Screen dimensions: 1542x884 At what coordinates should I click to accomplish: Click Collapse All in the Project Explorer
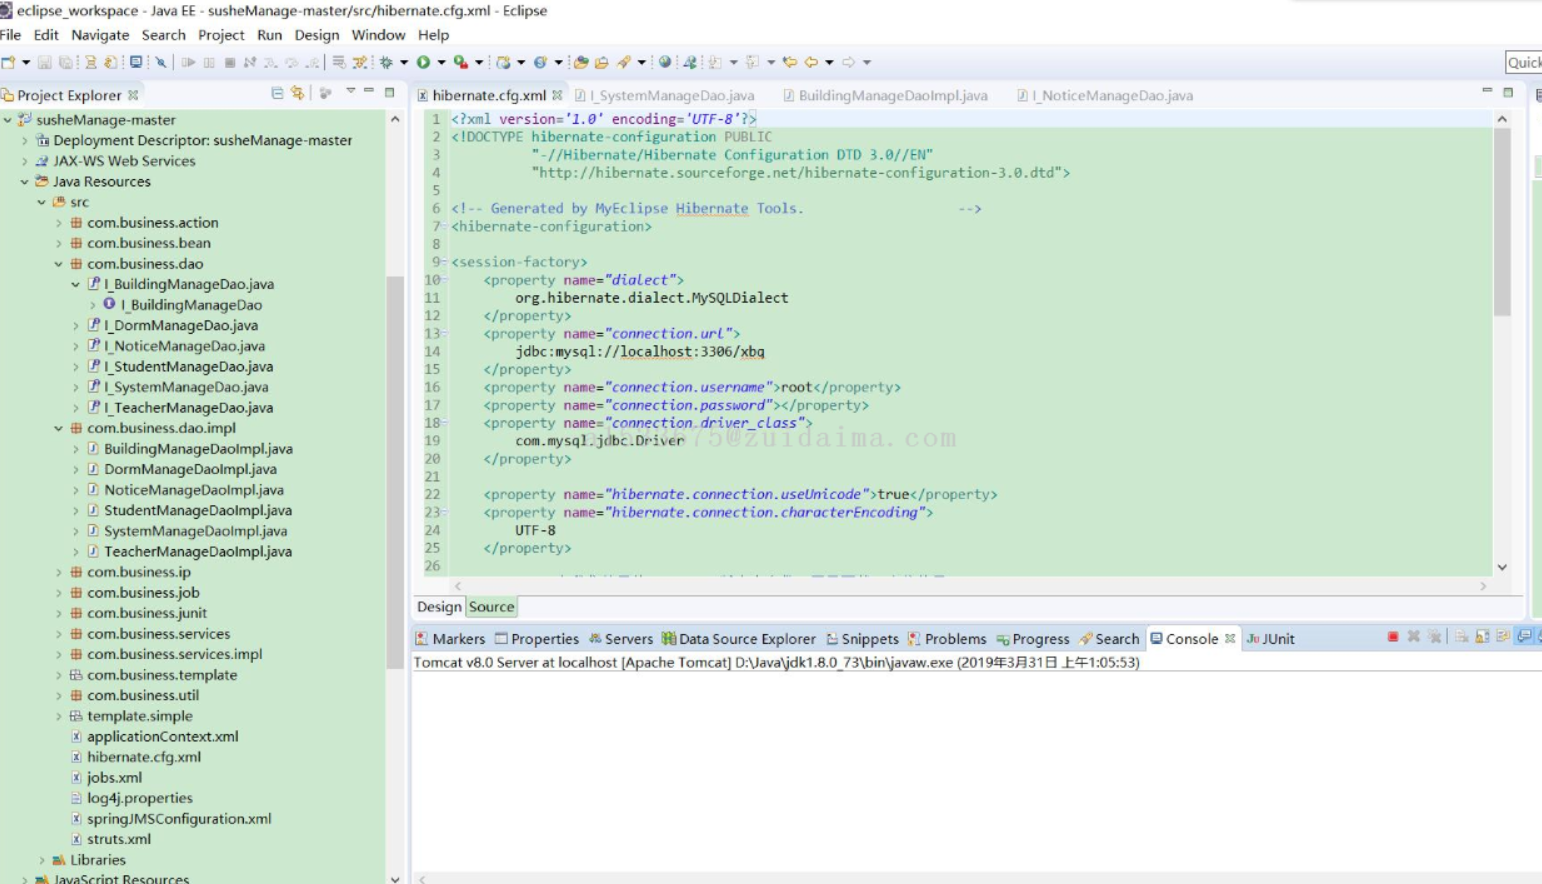(277, 93)
